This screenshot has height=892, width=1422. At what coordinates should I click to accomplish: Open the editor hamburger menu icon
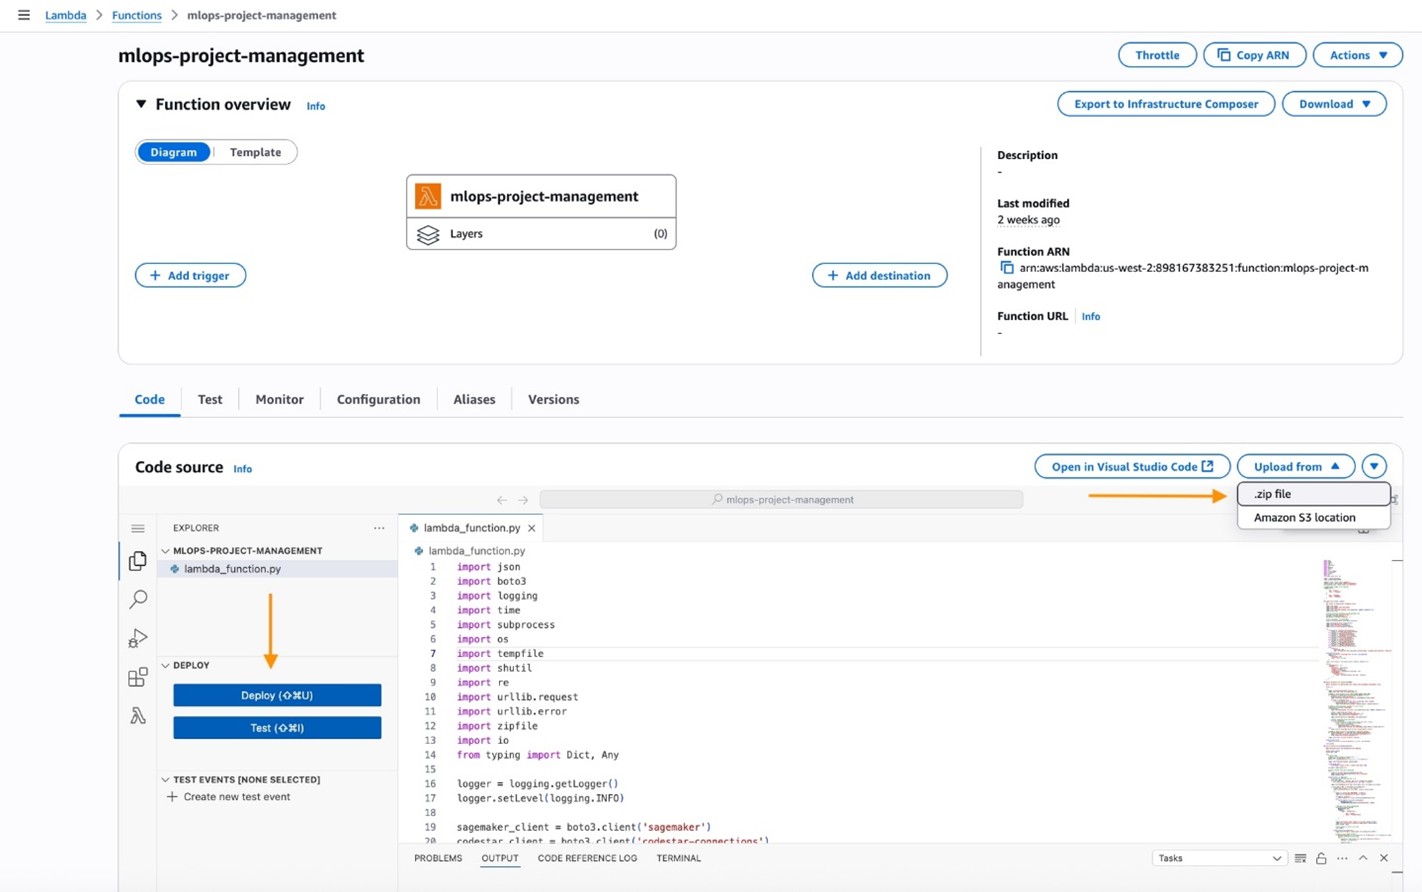coord(138,527)
